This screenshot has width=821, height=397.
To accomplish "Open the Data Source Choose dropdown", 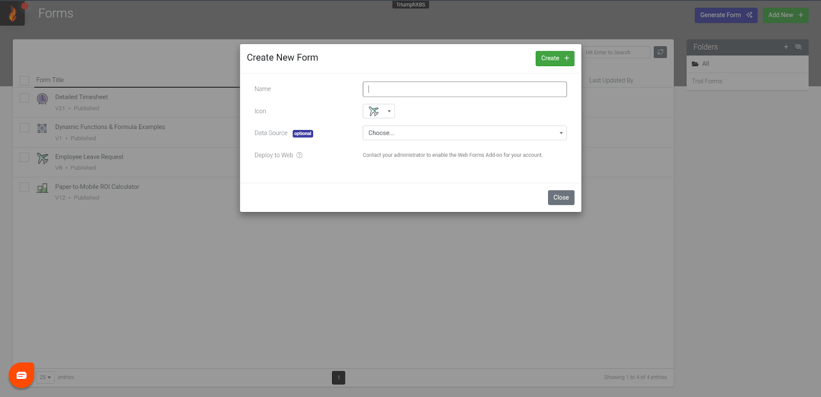I will (464, 133).
